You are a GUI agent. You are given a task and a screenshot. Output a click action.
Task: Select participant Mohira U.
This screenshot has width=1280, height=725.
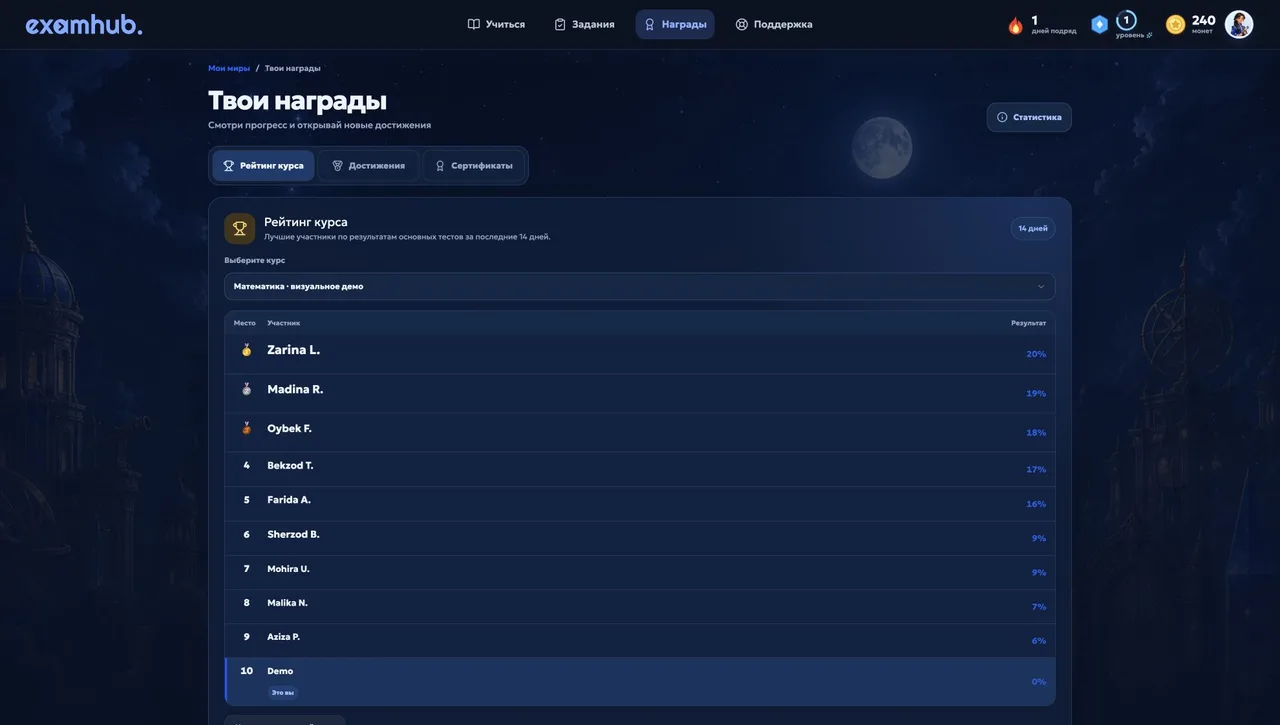288,569
